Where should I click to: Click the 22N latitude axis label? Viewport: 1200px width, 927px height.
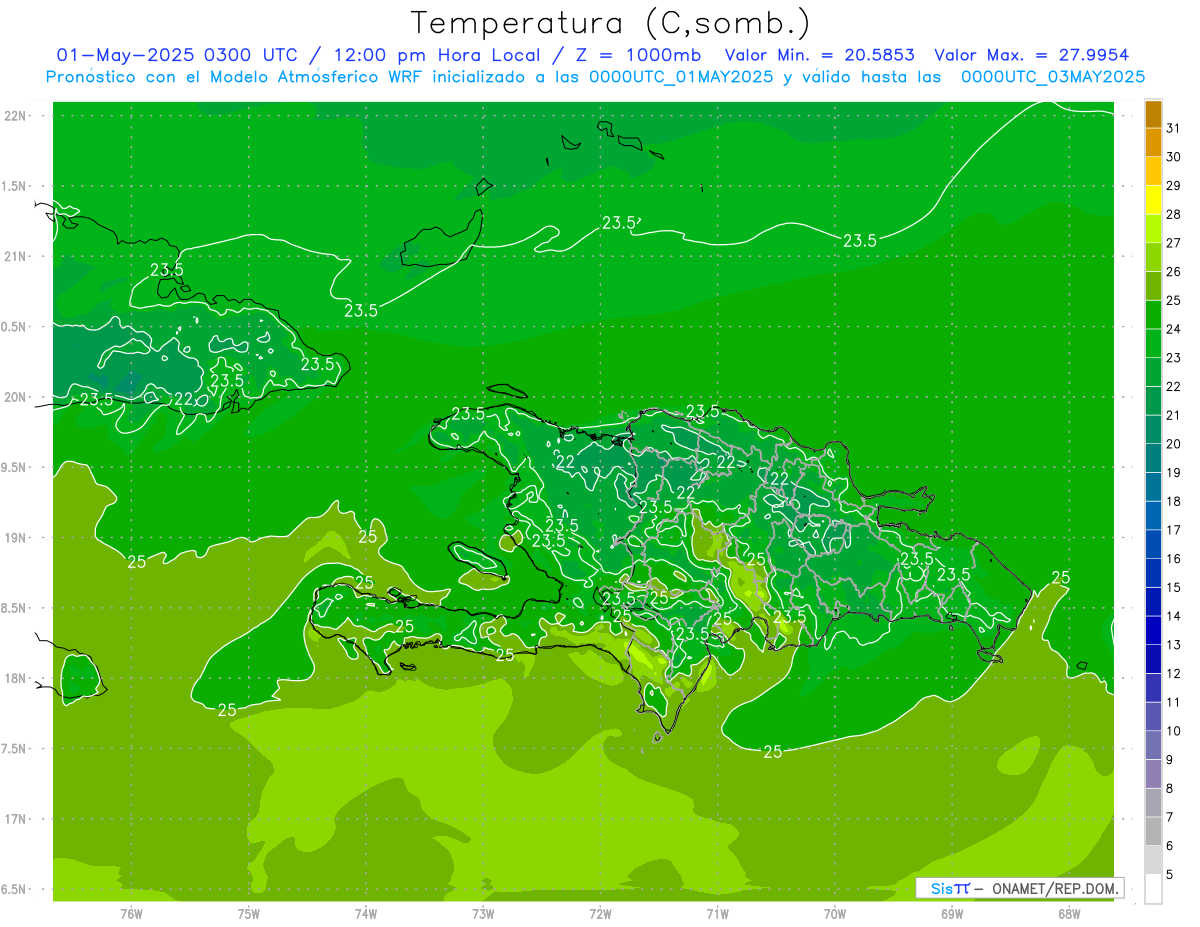[17, 116]
